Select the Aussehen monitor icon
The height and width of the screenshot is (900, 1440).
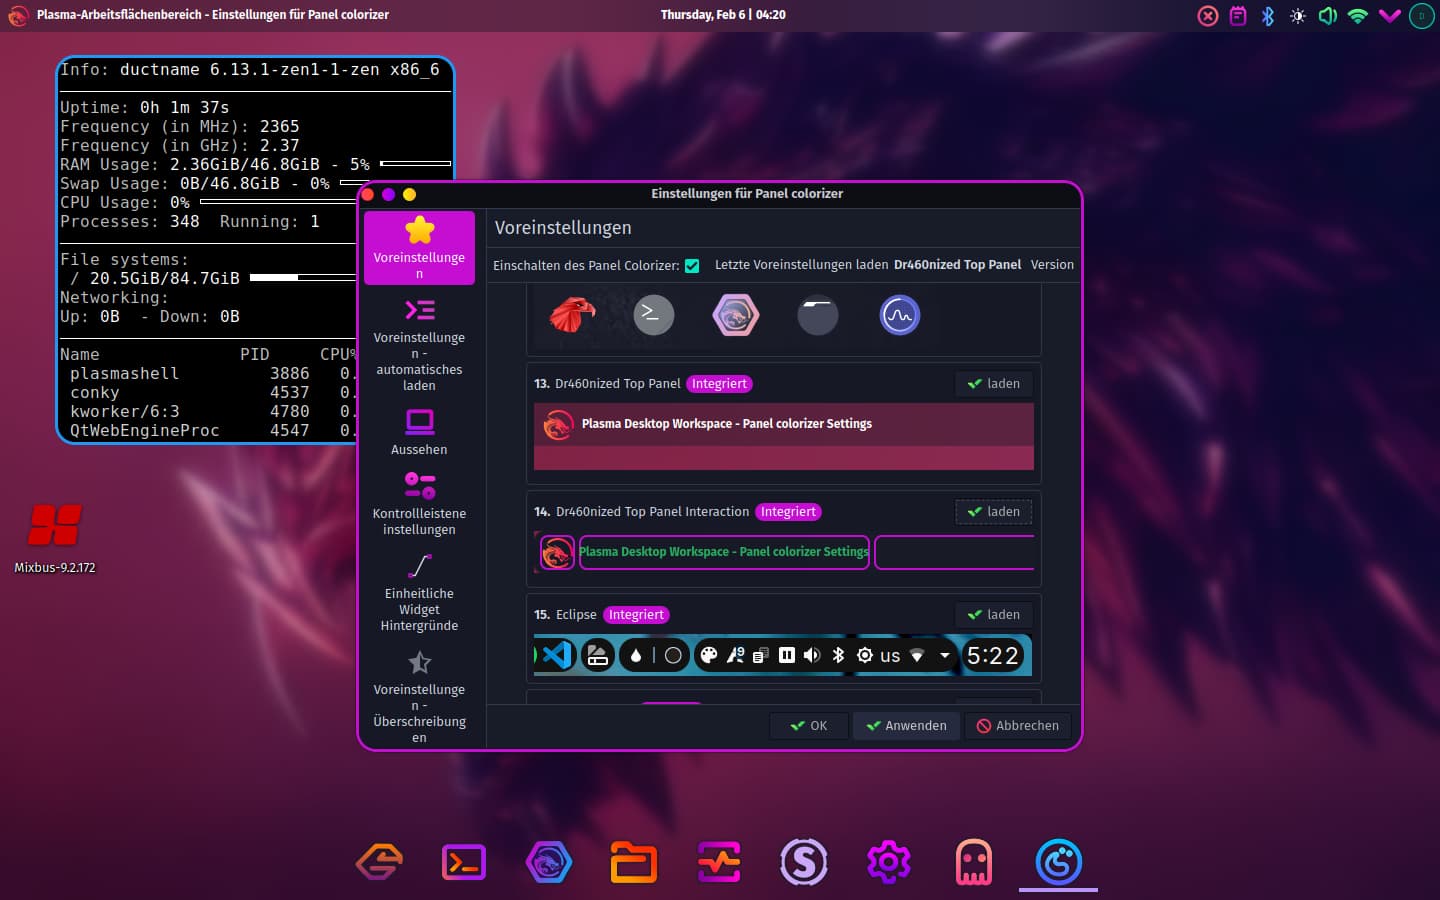tap(419, 421)
